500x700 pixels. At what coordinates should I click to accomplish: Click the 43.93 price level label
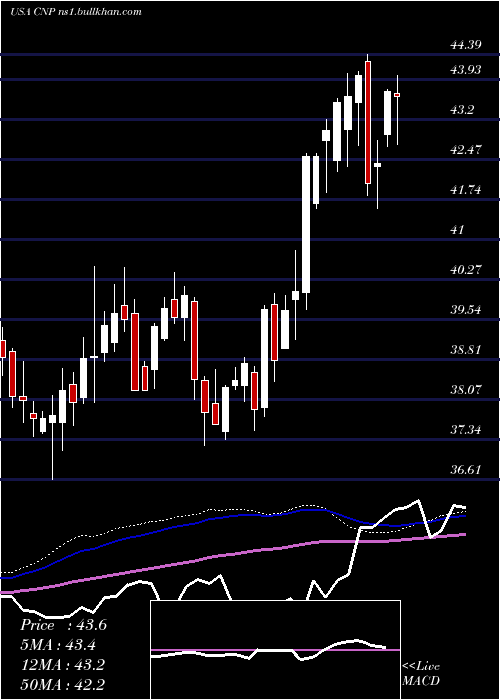click(466, 69)
